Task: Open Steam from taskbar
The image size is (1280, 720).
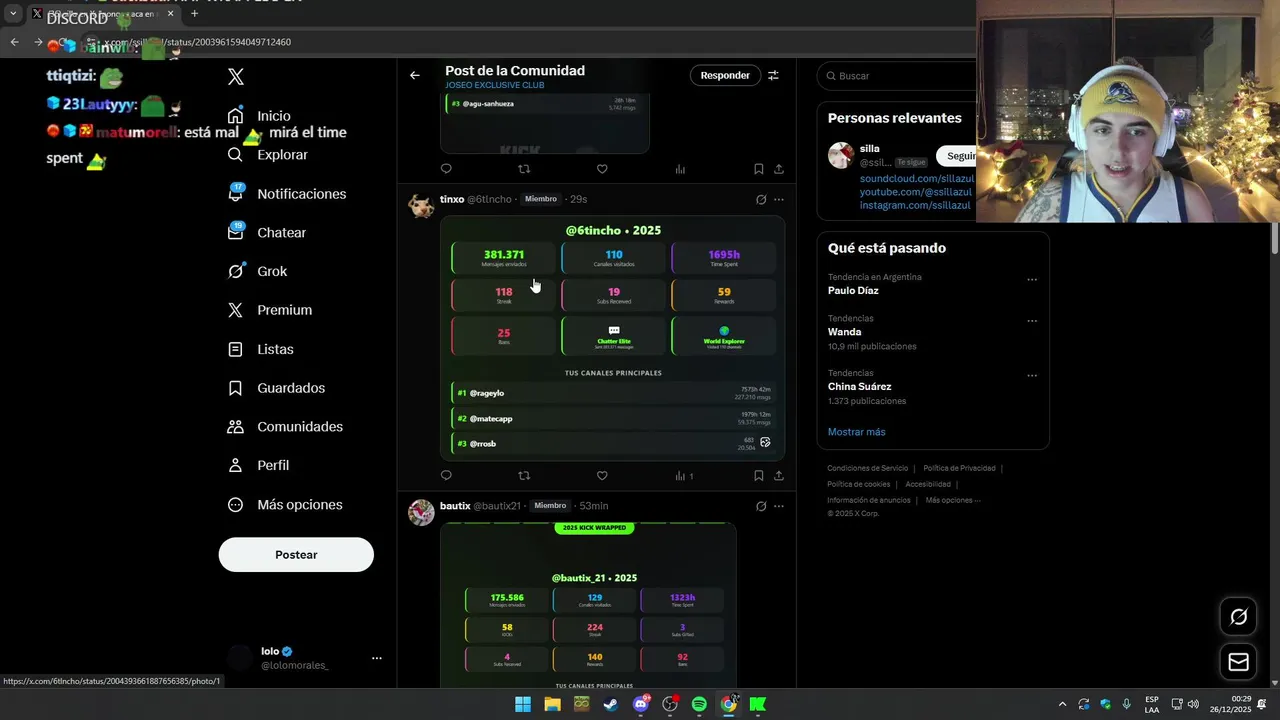Action: [x=611, y=704]
